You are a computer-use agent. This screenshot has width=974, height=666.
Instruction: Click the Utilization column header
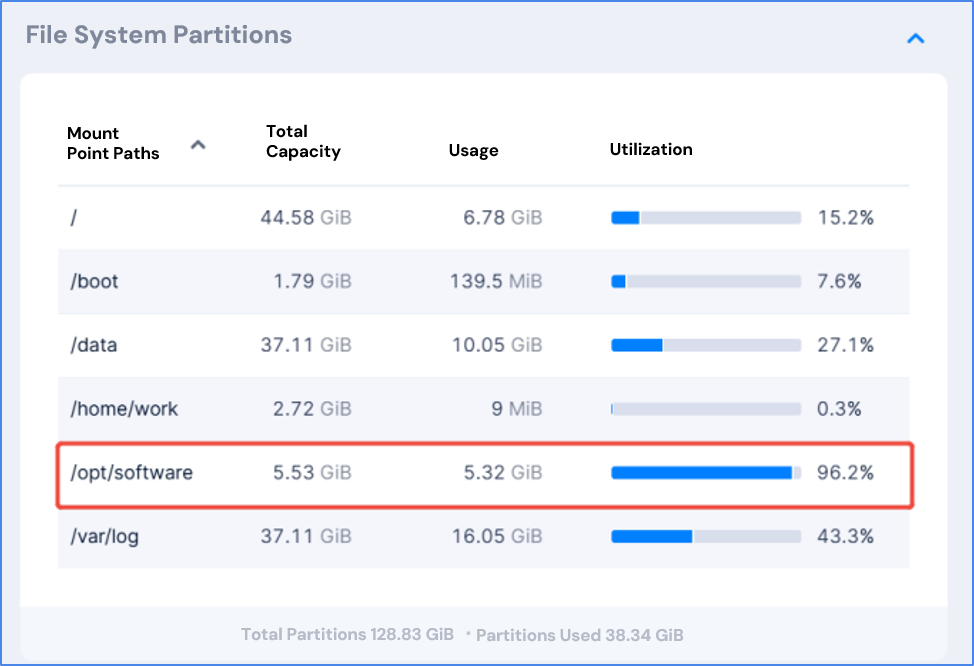[x=651, y=149]
